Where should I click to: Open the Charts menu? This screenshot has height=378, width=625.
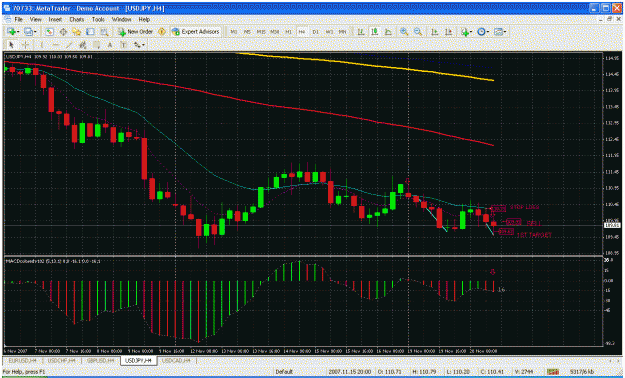77,19
